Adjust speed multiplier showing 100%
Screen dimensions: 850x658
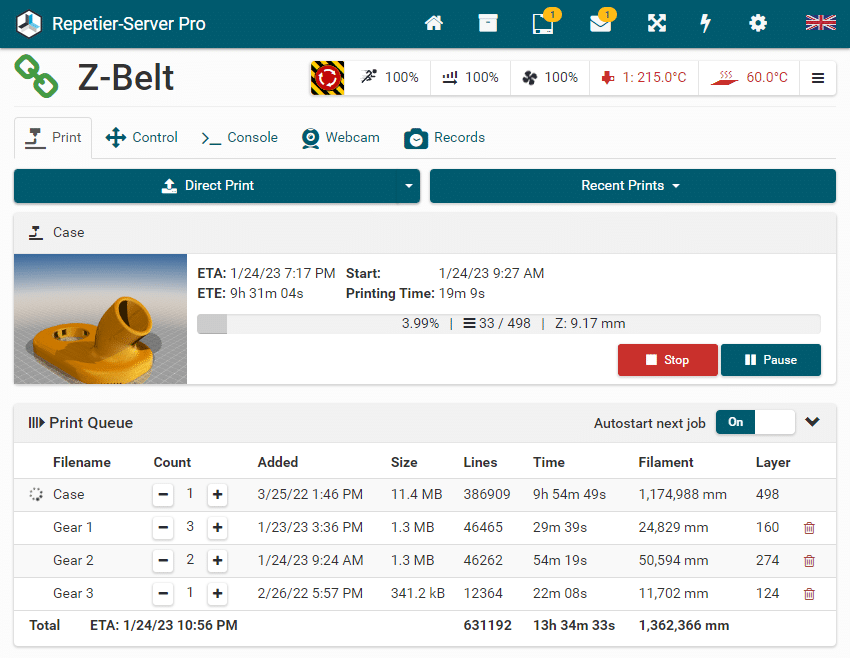(x=389, y=78)
